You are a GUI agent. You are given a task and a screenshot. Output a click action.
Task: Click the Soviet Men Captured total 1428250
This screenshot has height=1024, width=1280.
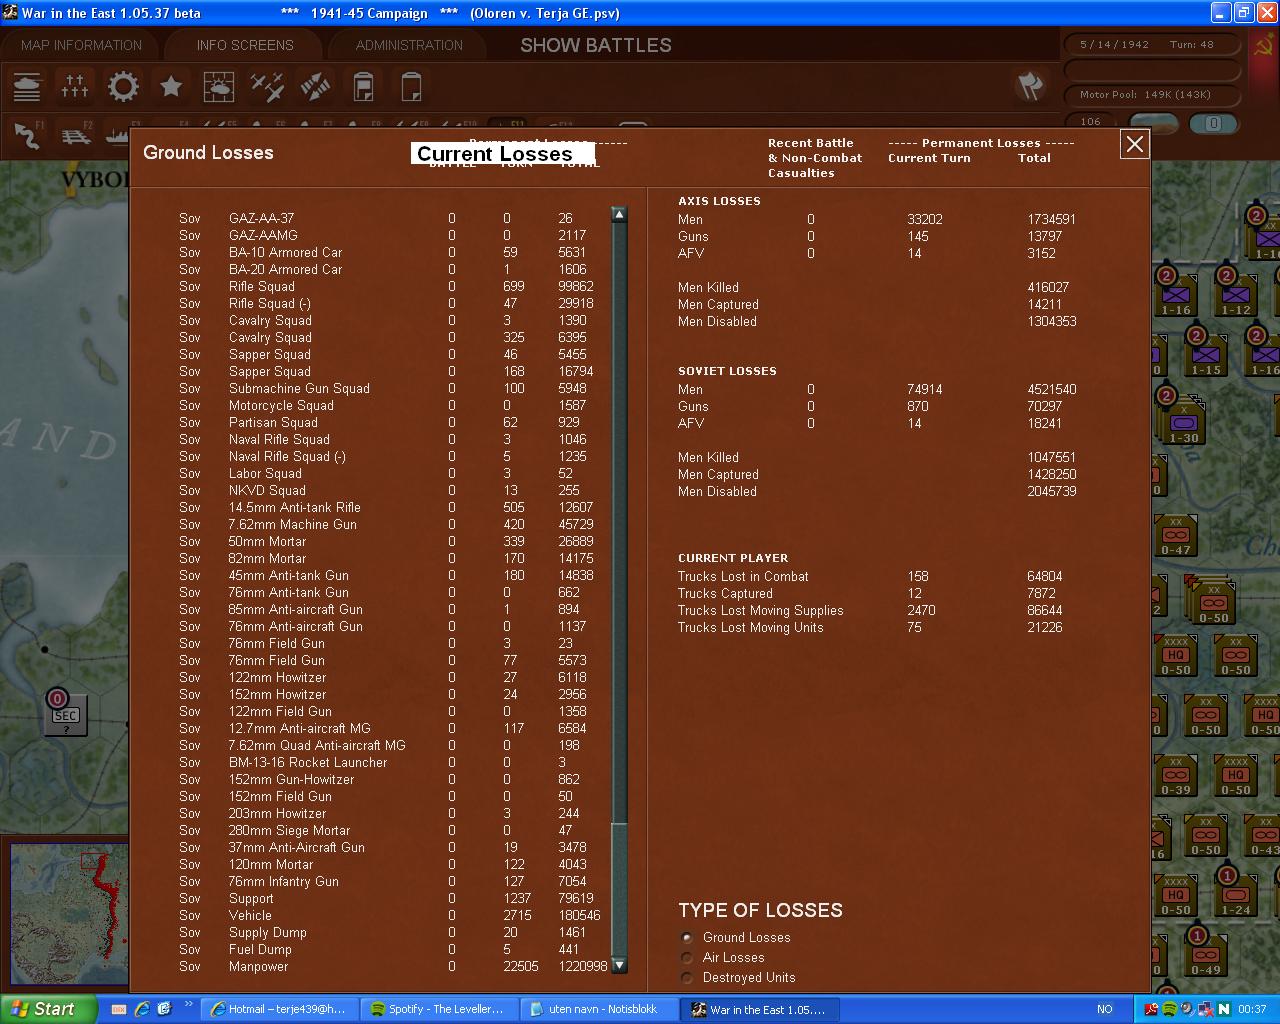tap(1051, 474)
